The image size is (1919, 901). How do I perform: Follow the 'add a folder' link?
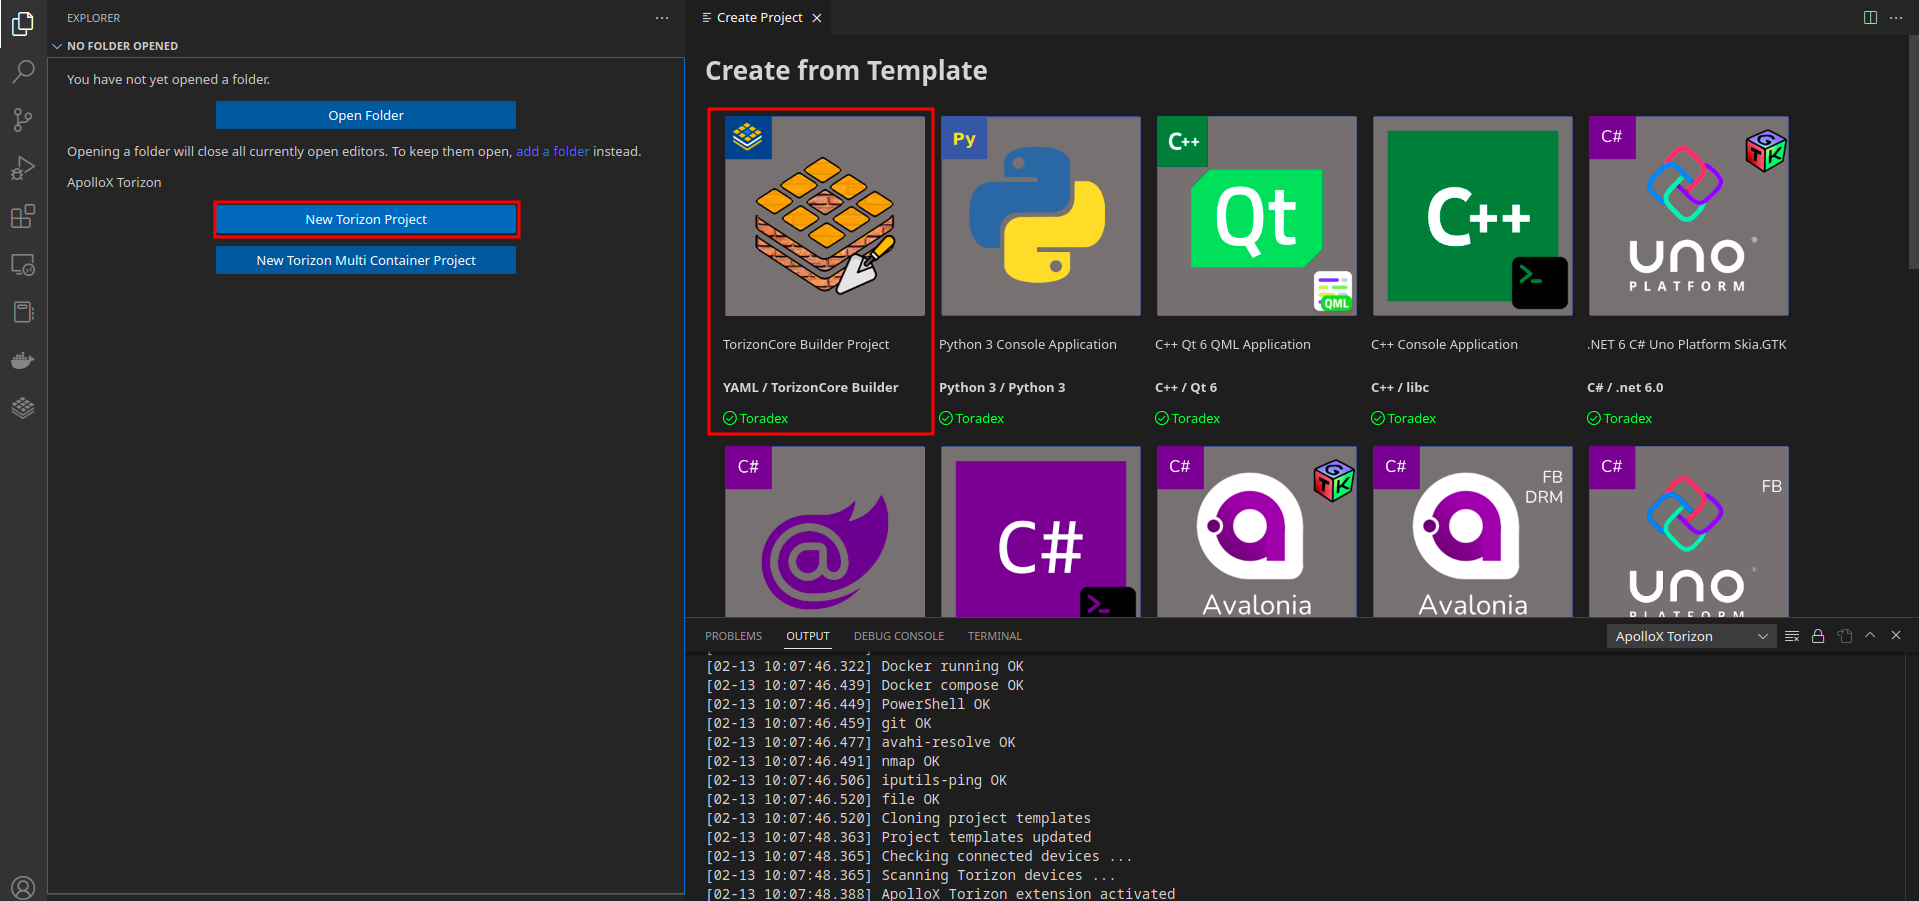[x=552, y=151]
